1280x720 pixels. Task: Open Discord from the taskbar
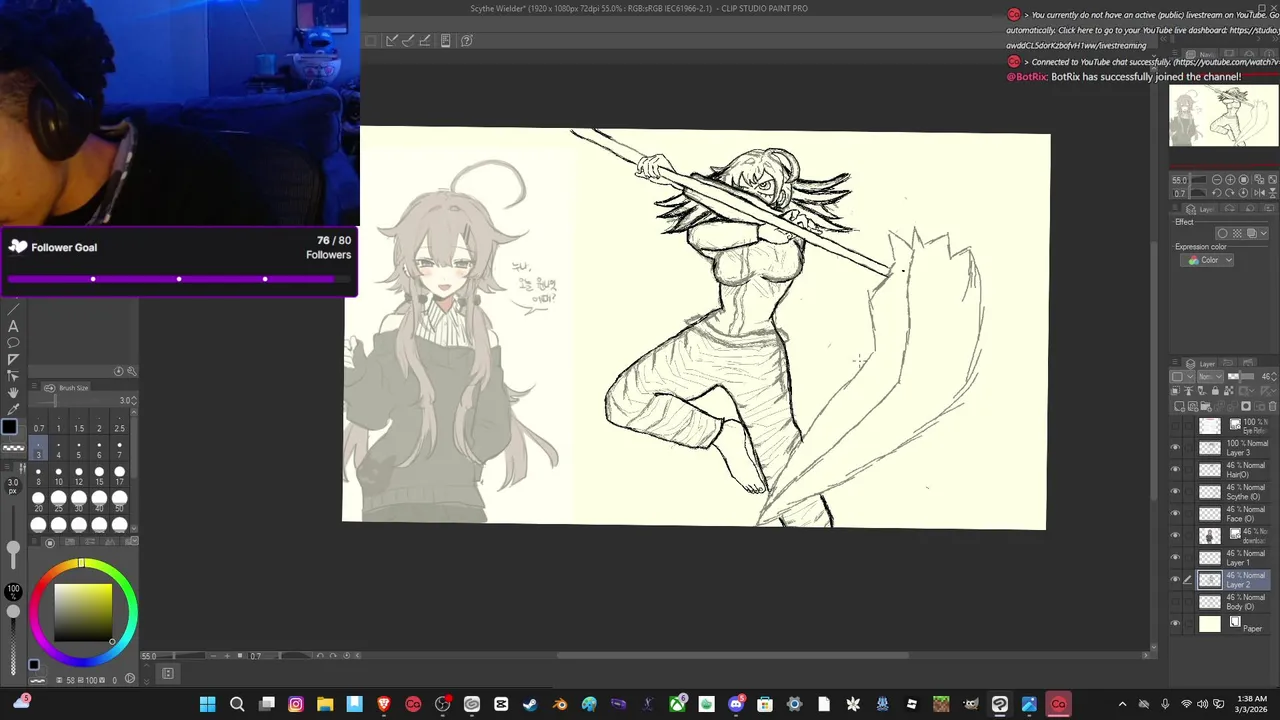[x=736, y=704]
